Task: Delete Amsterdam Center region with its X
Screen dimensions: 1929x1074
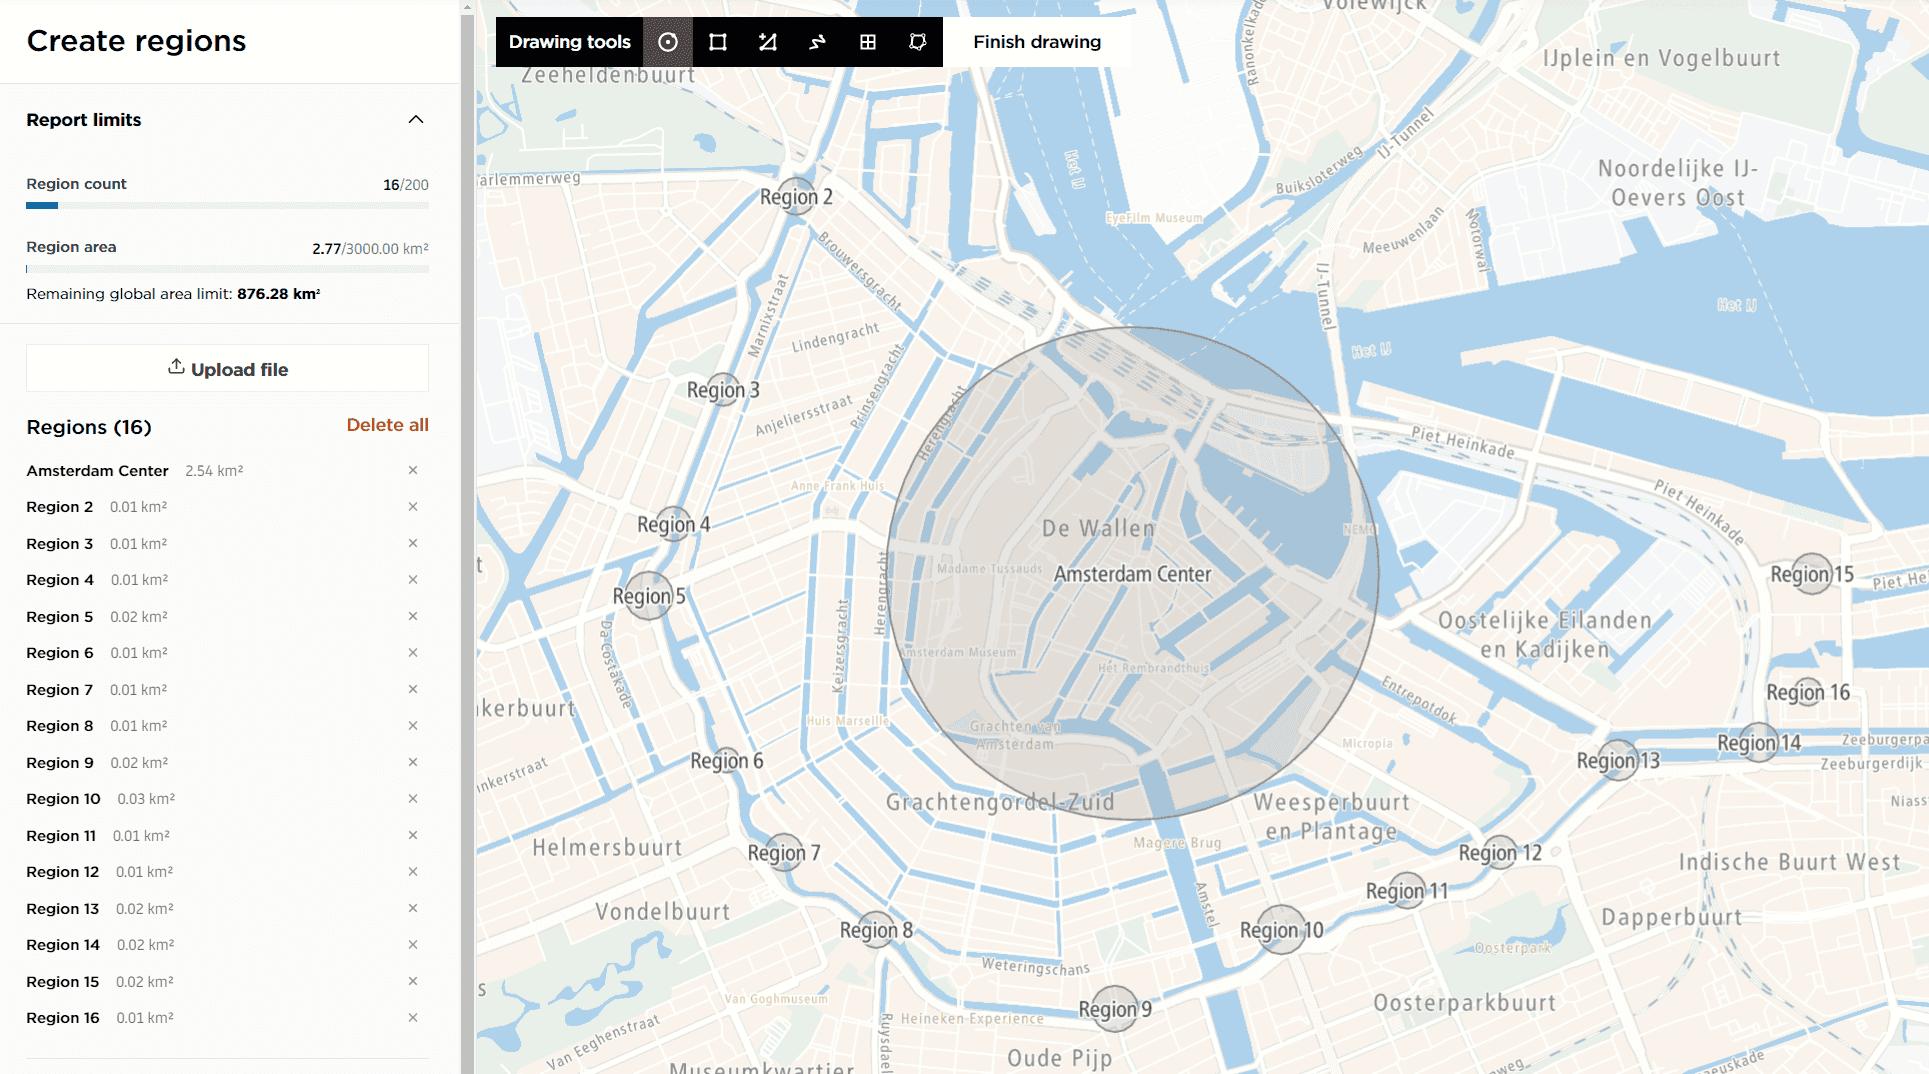Action: tap(413, 470)
